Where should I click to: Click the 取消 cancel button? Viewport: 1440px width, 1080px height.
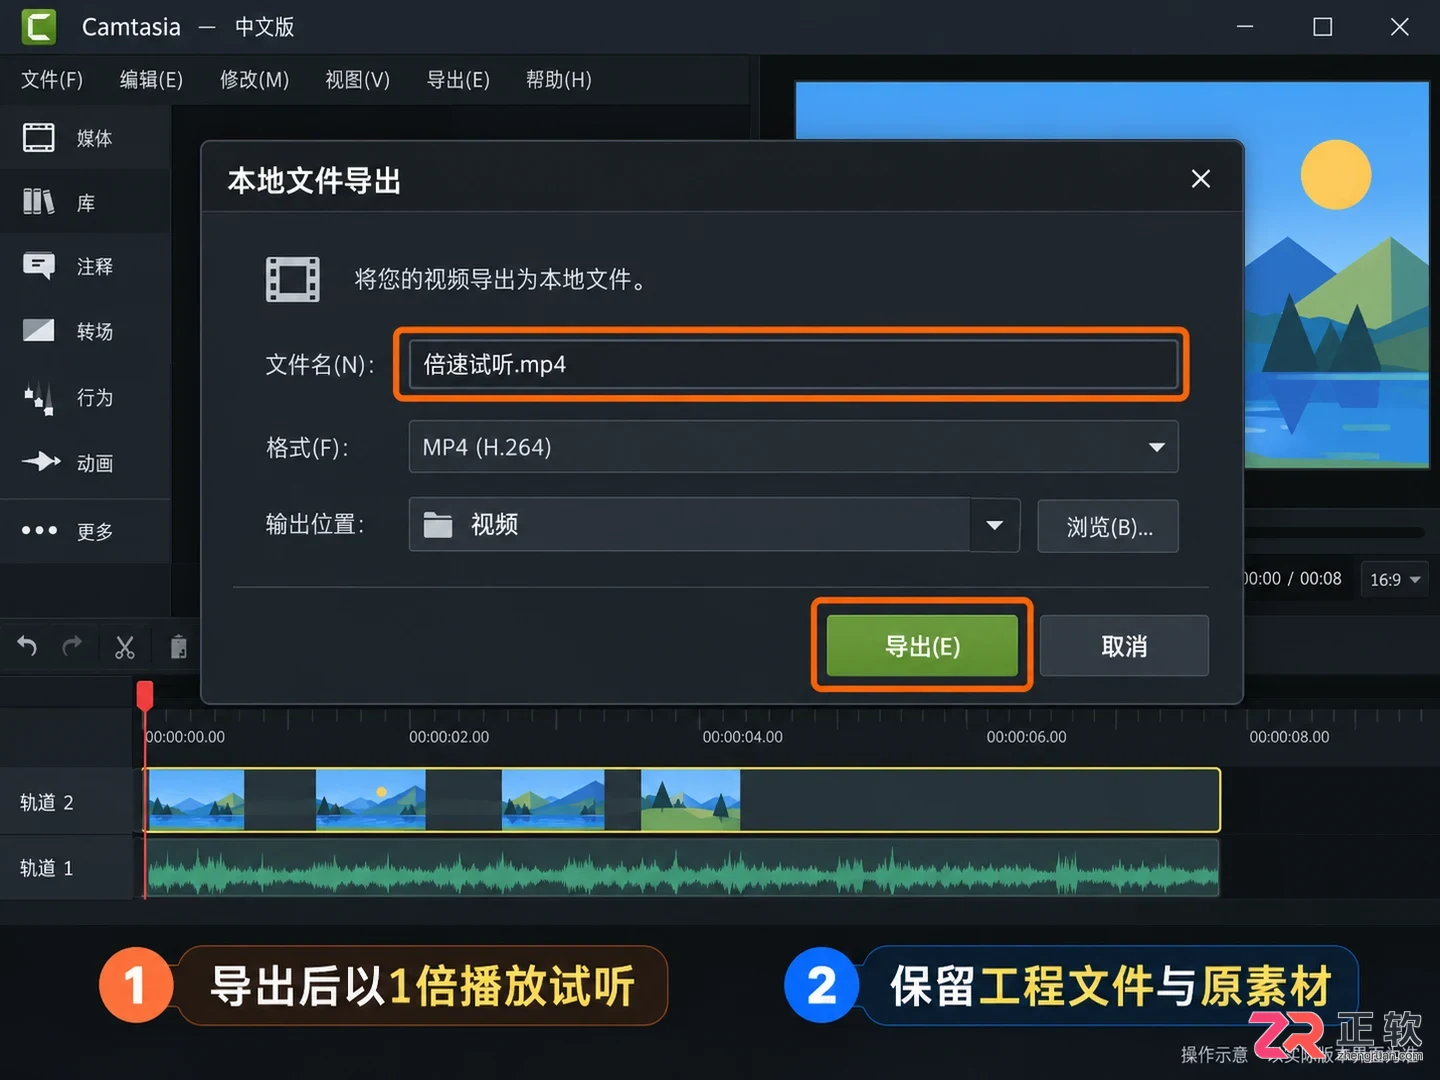pos(1124,646)
